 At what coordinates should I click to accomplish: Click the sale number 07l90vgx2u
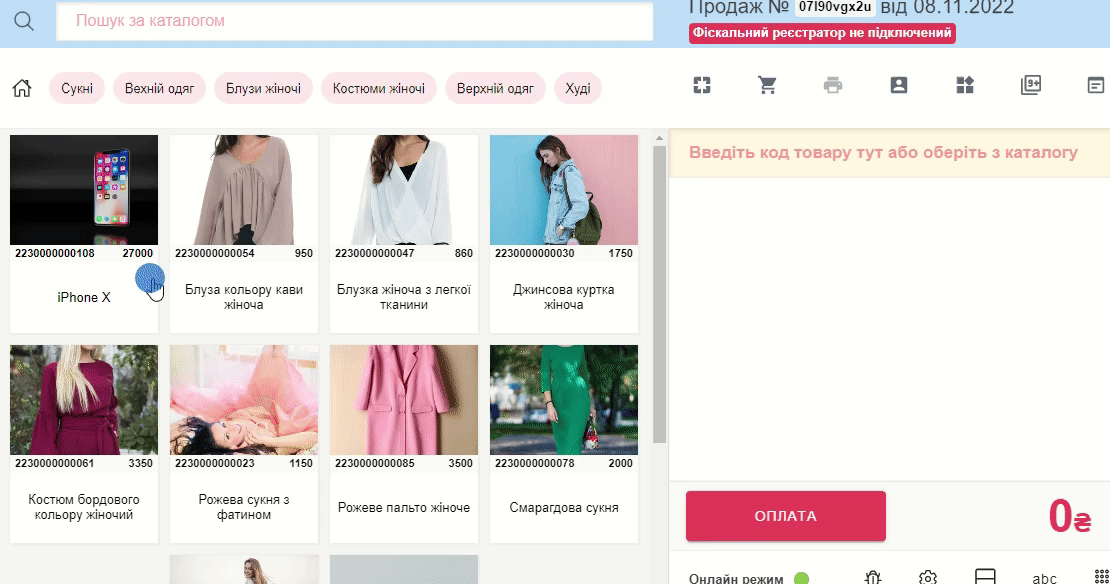(x=835, y=8)
